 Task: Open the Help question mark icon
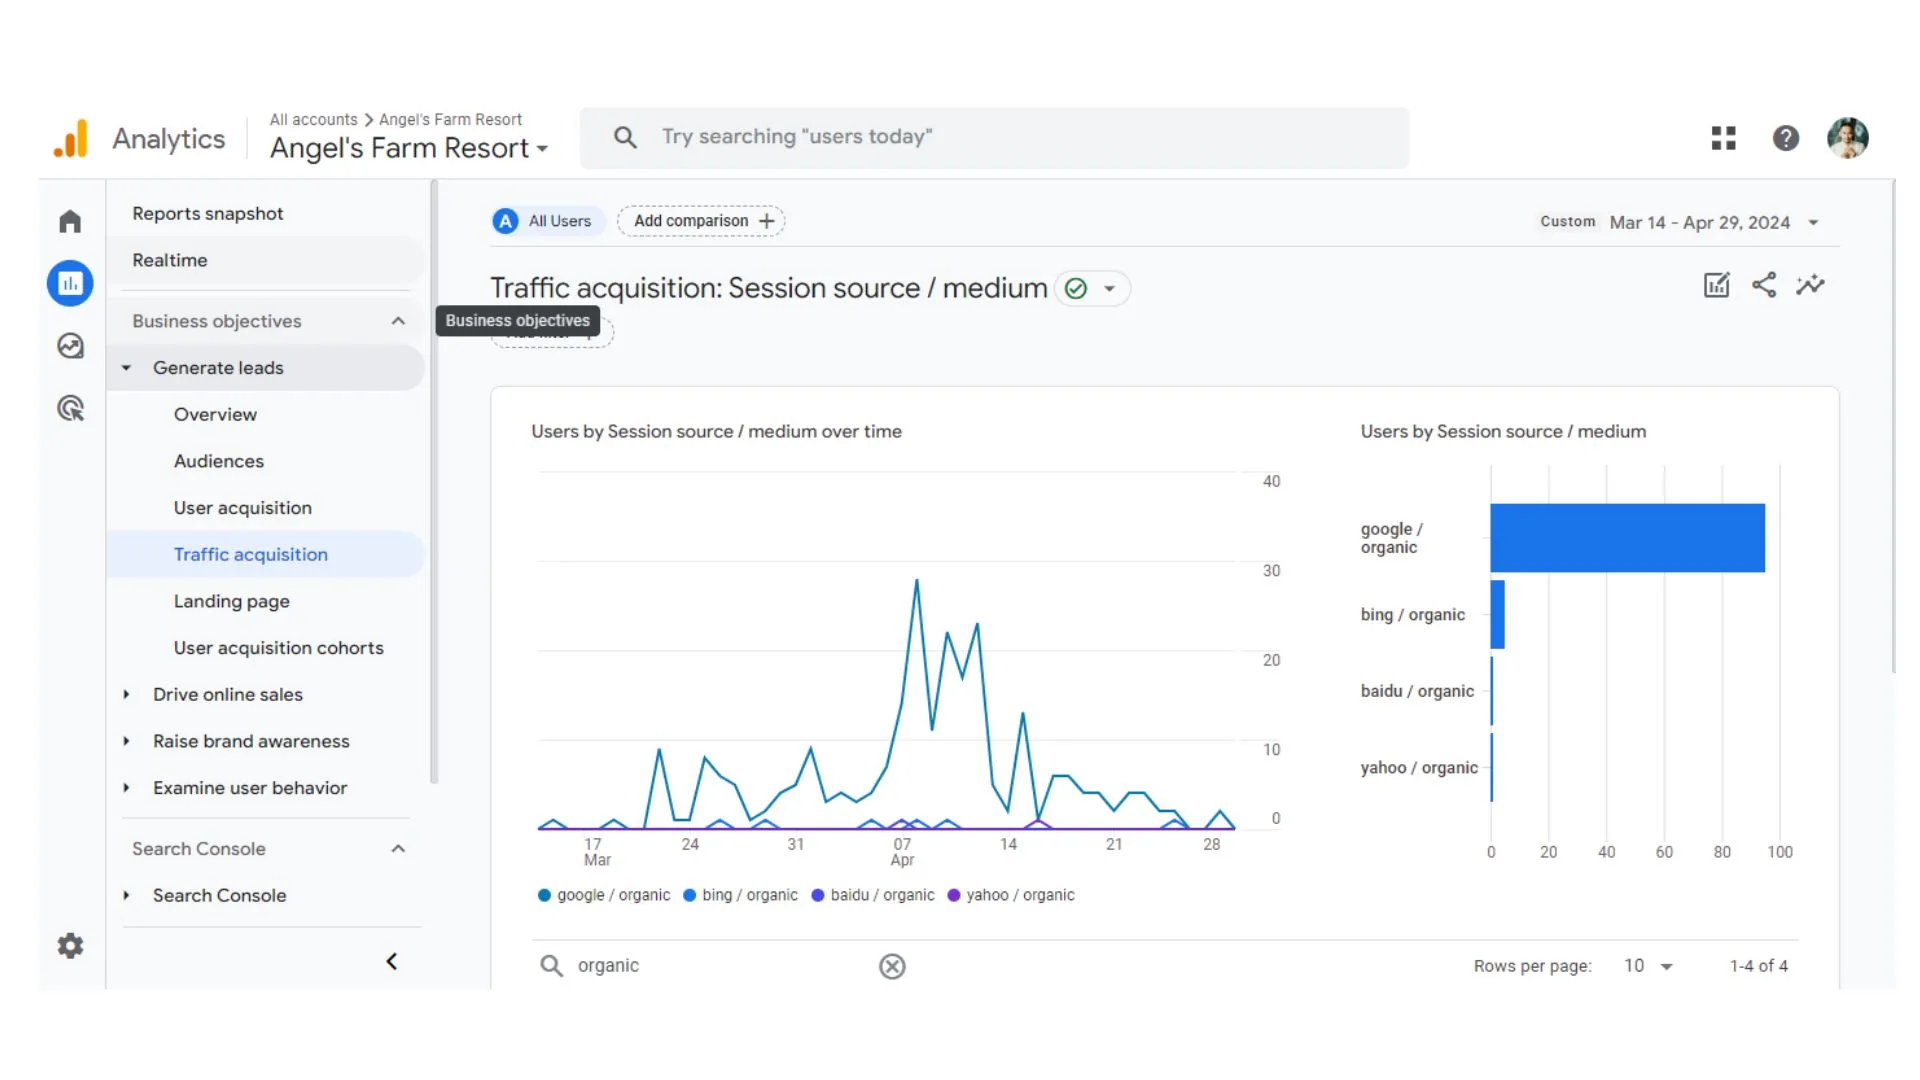[1785, 138]
